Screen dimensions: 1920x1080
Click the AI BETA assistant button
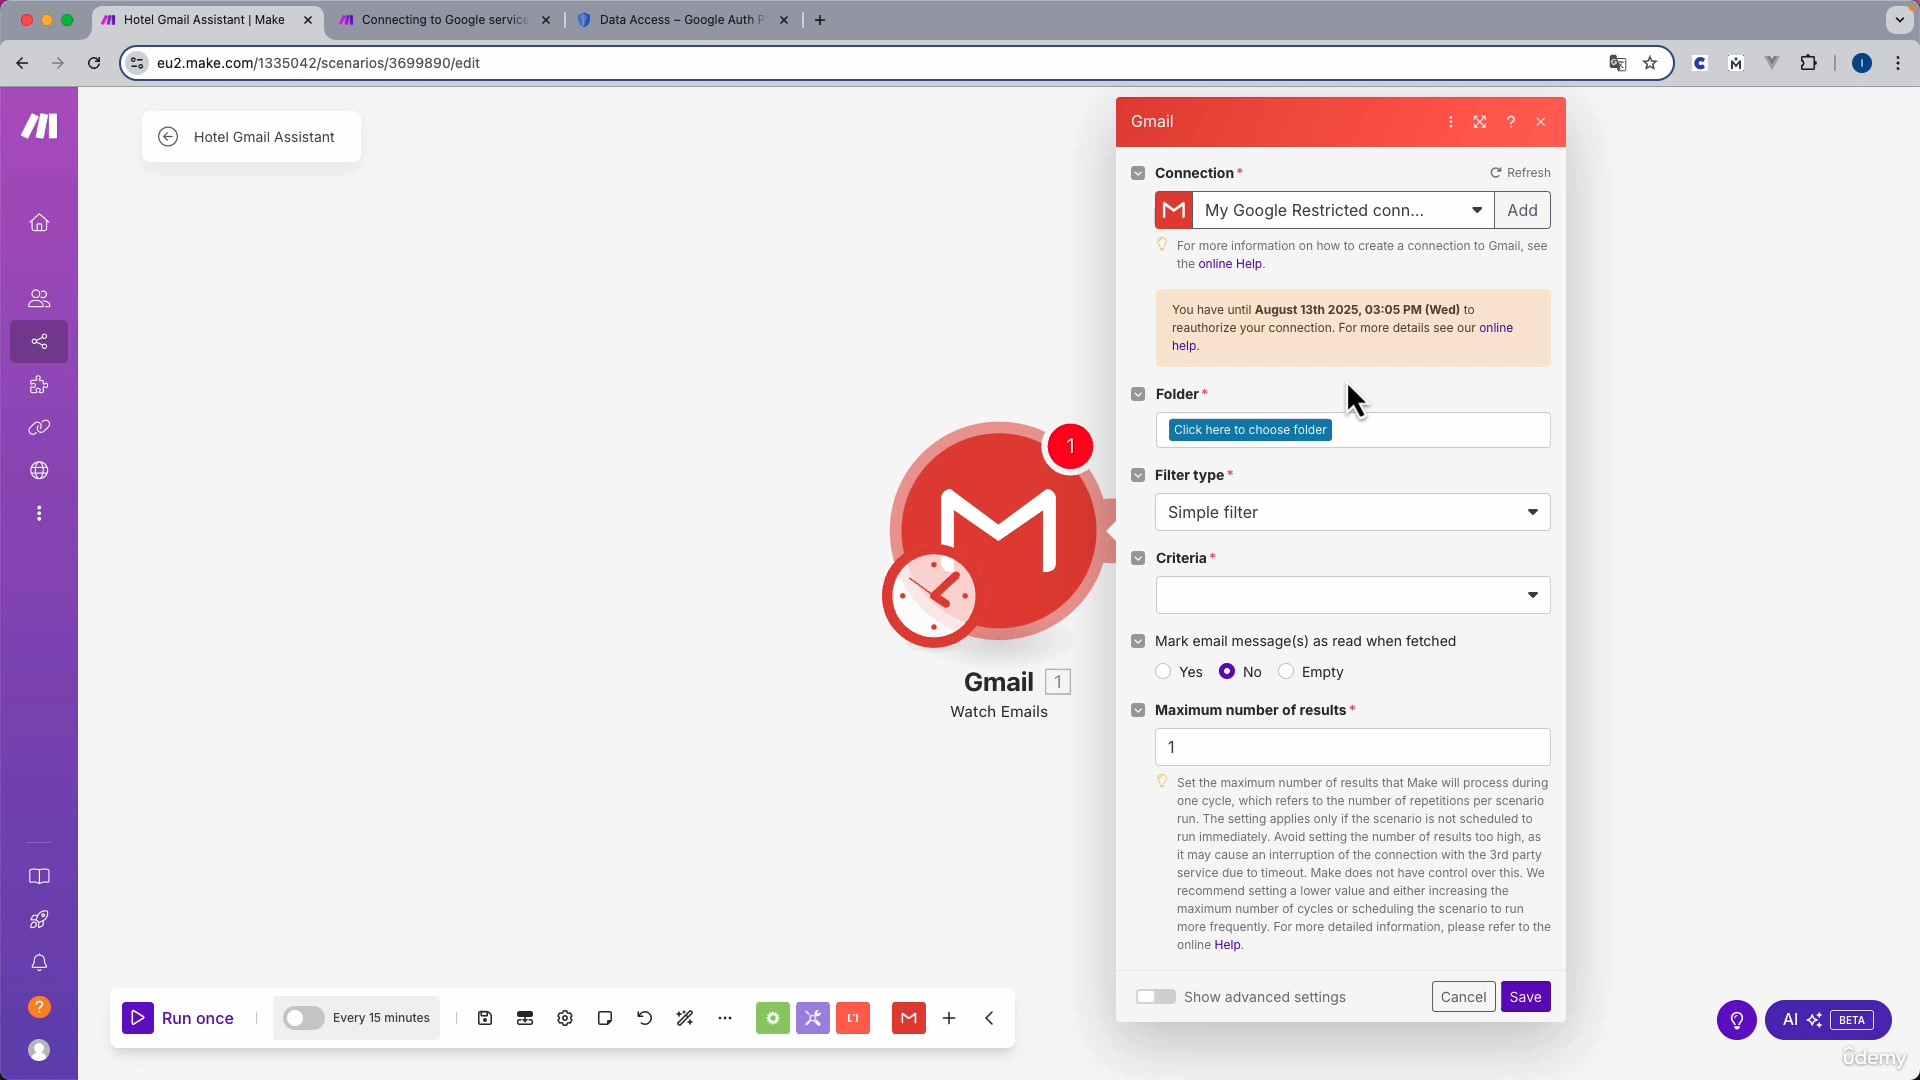click(x=1828, y=1020)
